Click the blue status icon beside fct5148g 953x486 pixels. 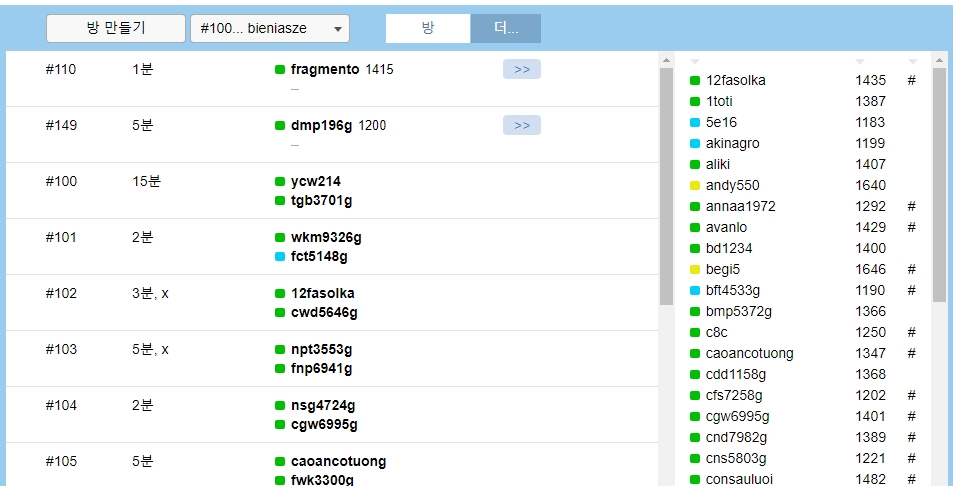point(280,257)
